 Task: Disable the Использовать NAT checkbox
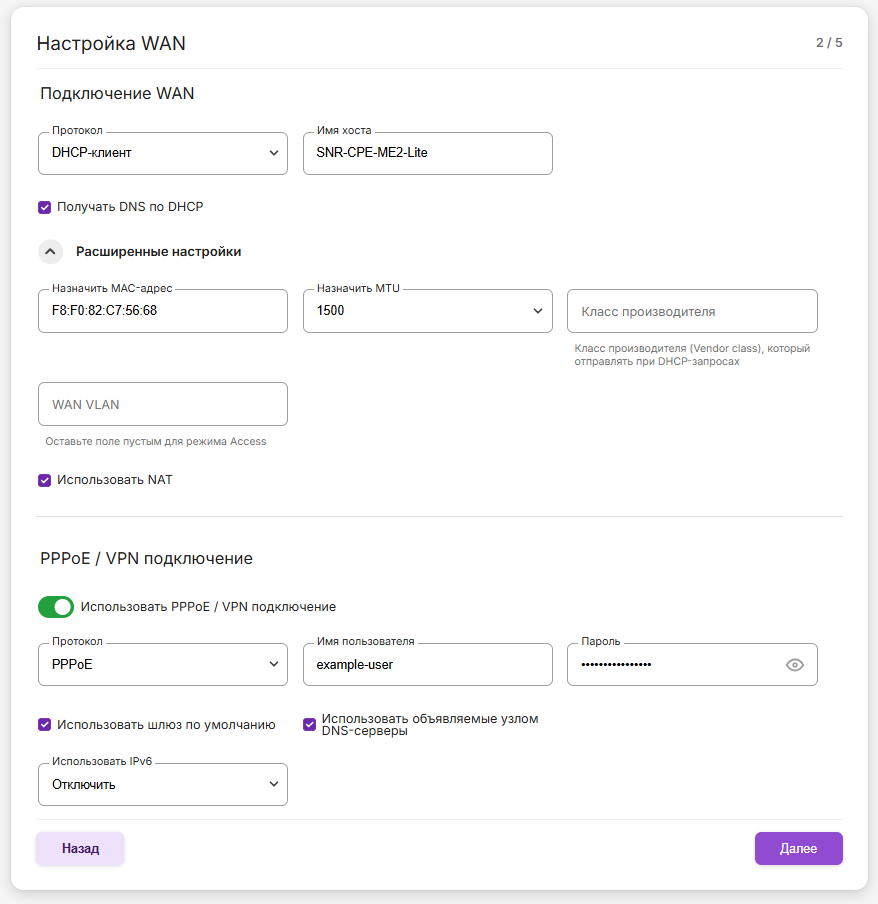coord(44,480)
